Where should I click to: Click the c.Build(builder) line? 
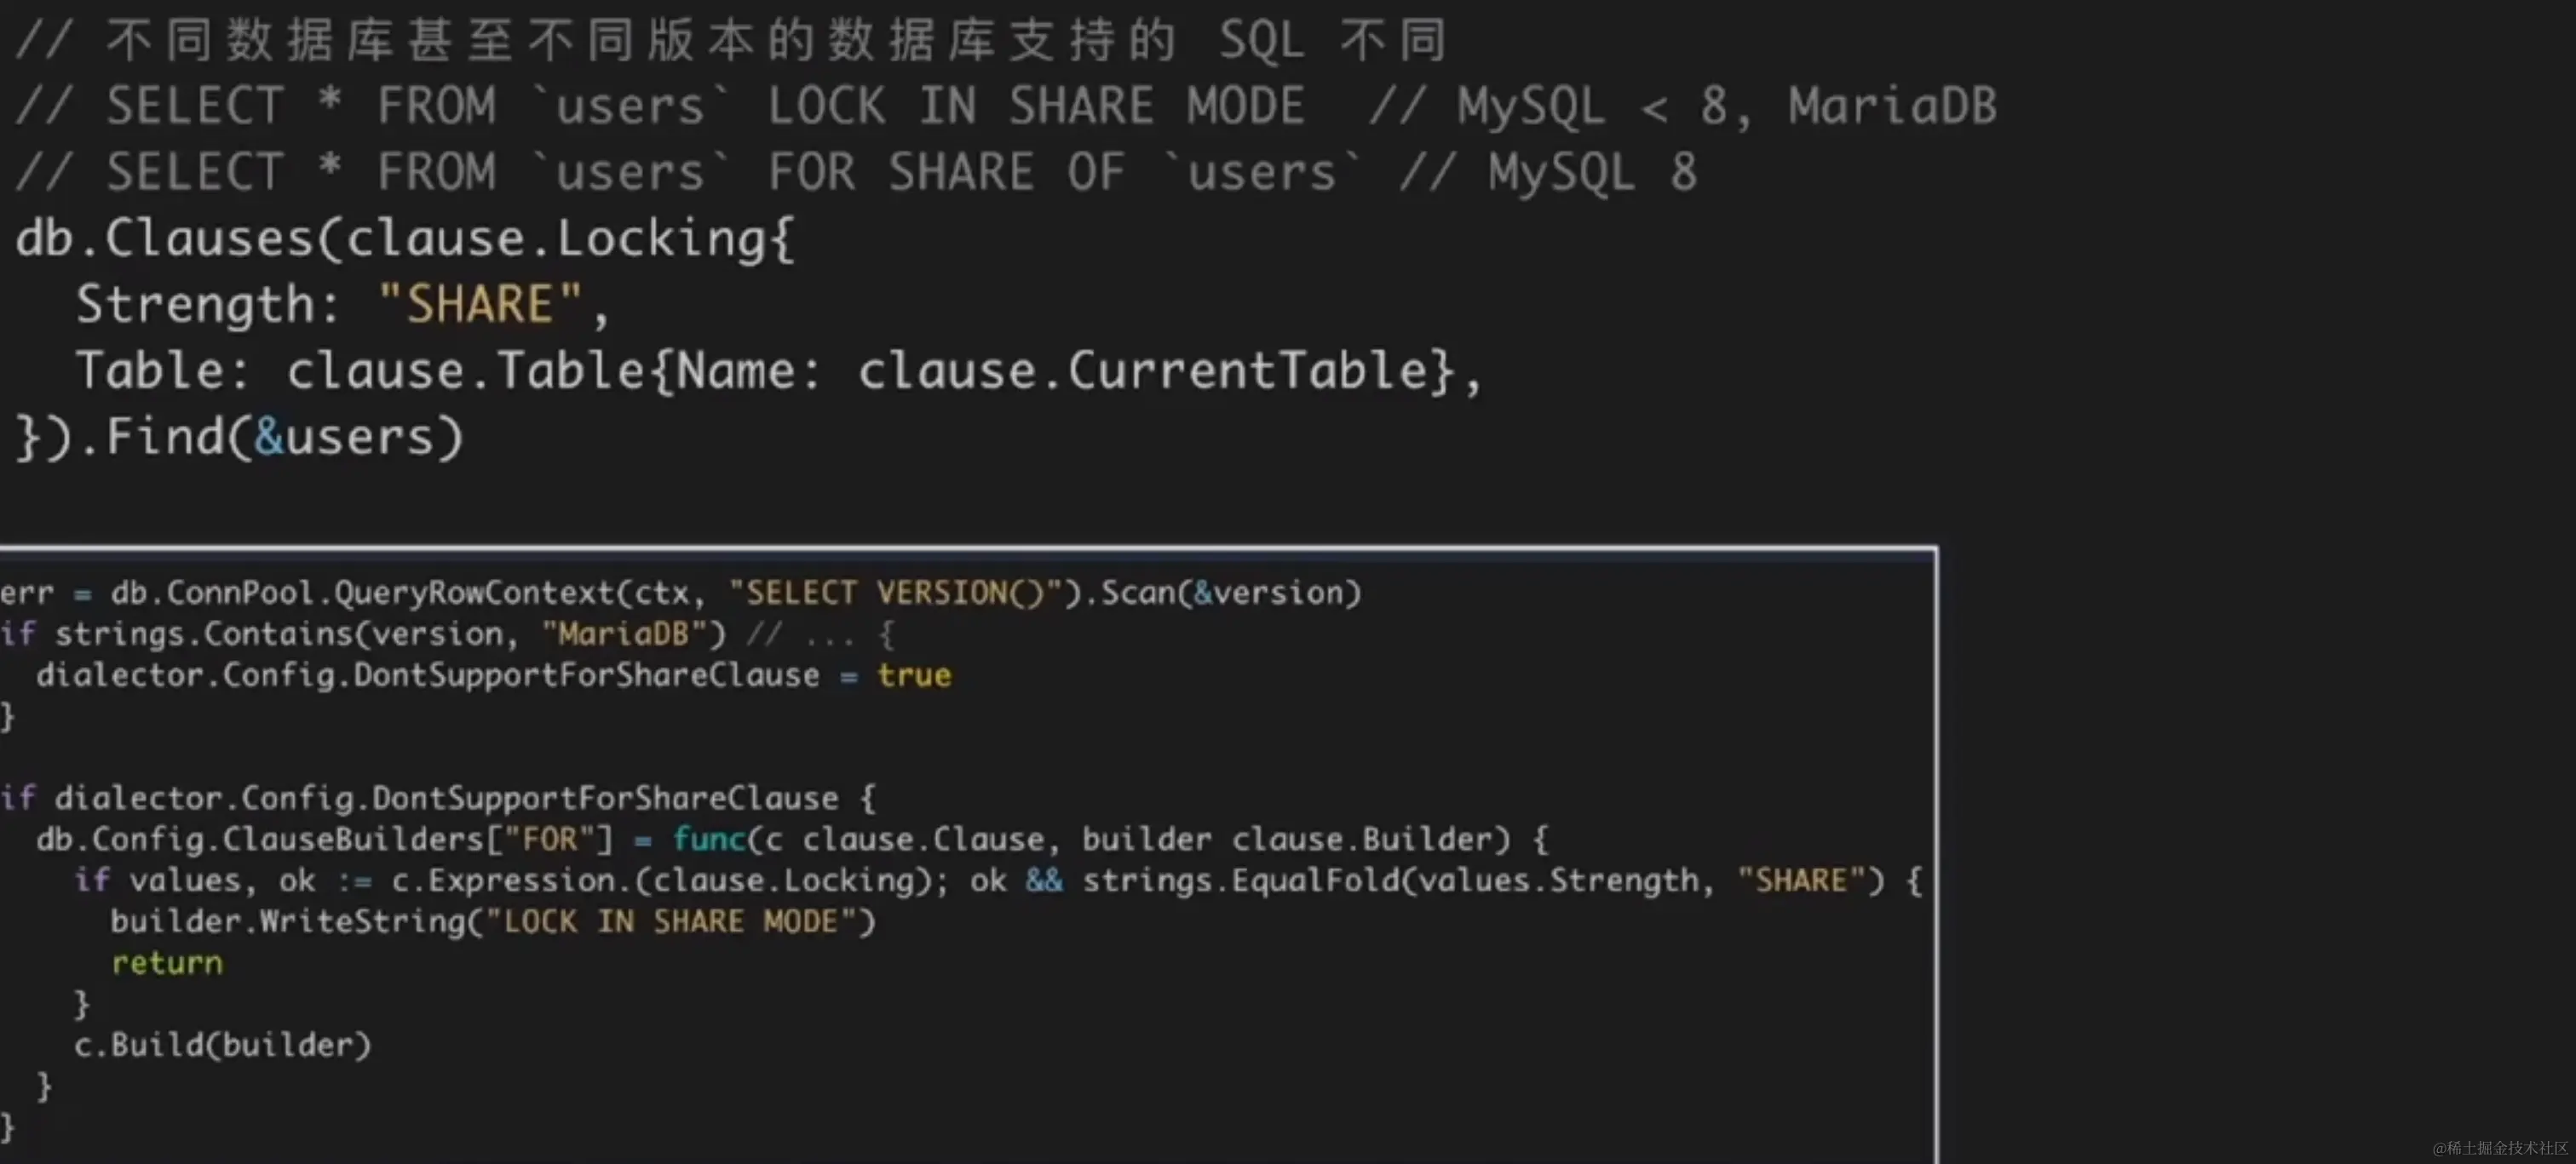coord(222,1045)
